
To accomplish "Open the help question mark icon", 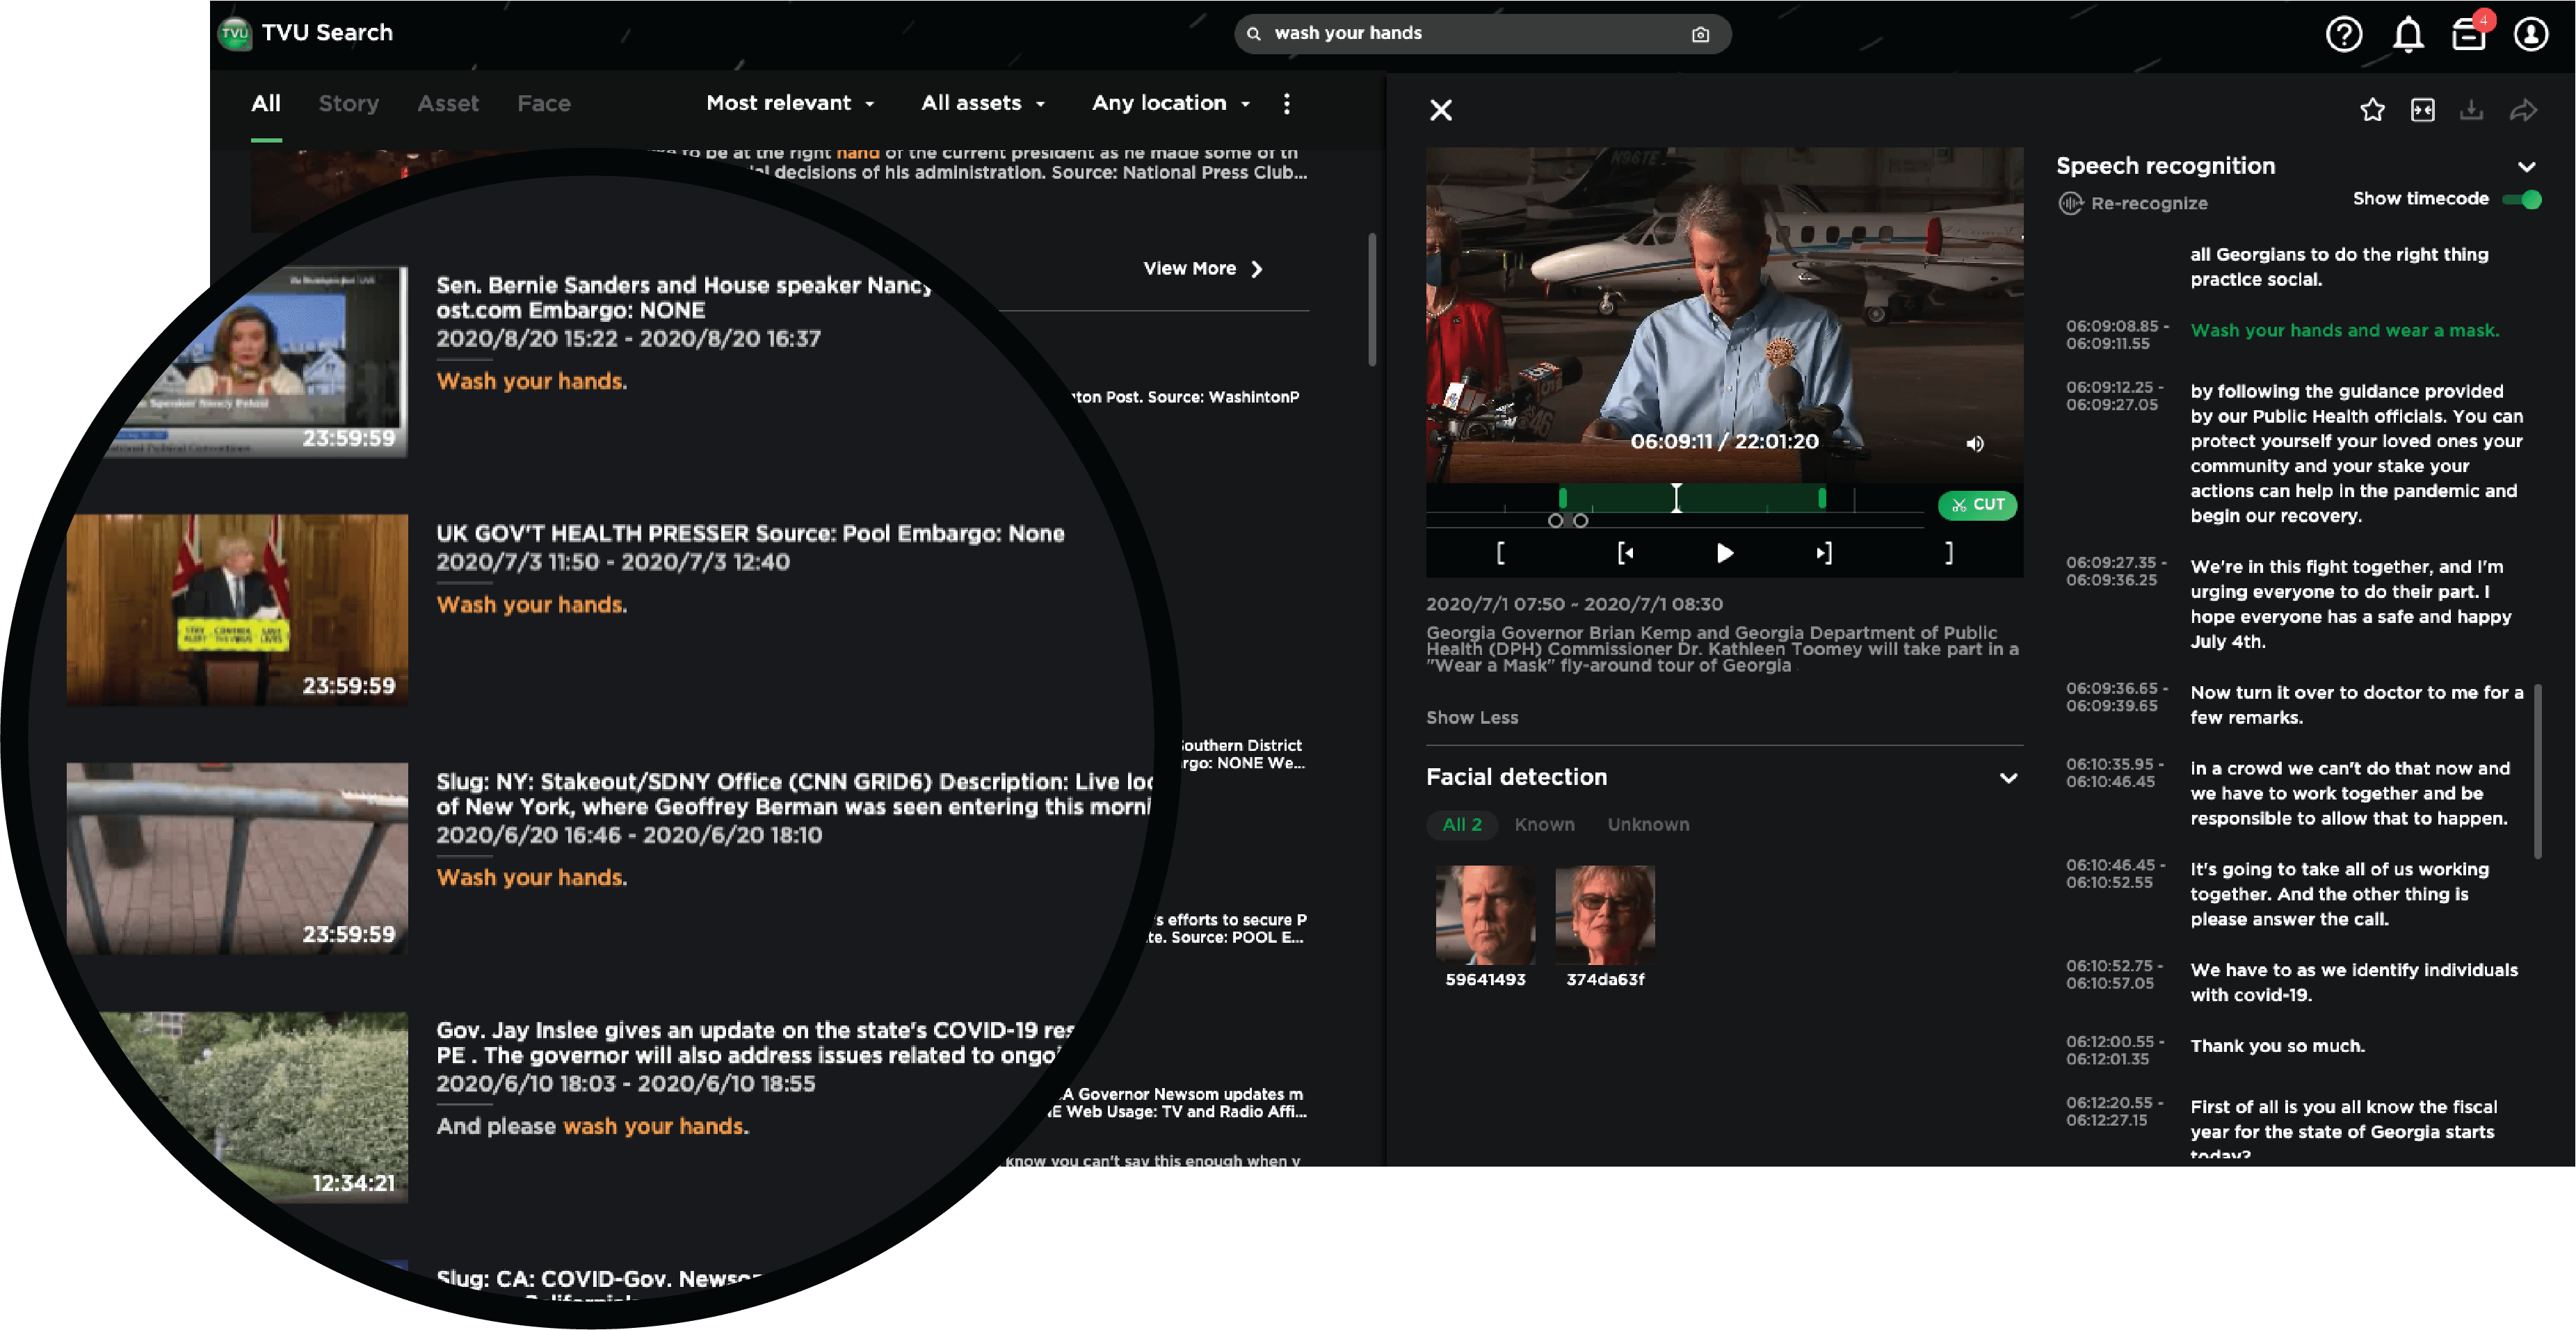I will click(2343, 34).
